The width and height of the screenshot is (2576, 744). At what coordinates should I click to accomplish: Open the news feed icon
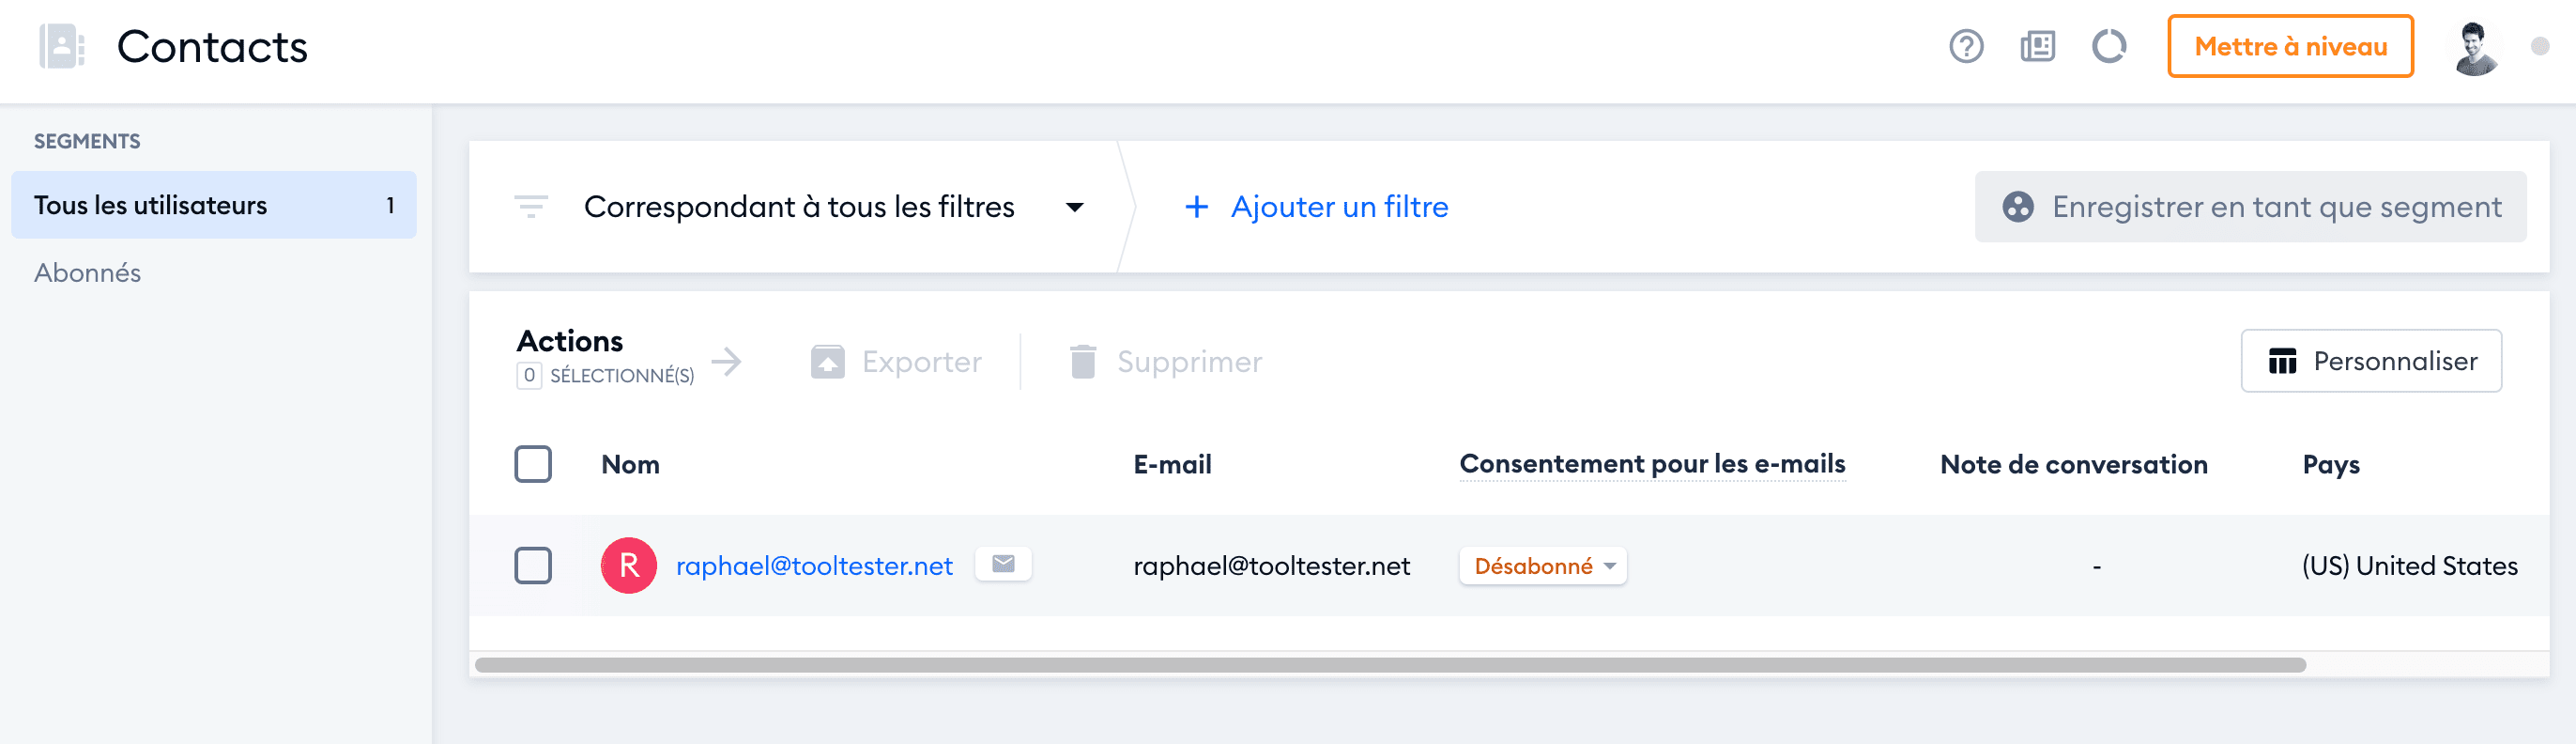coord(2037,46)
